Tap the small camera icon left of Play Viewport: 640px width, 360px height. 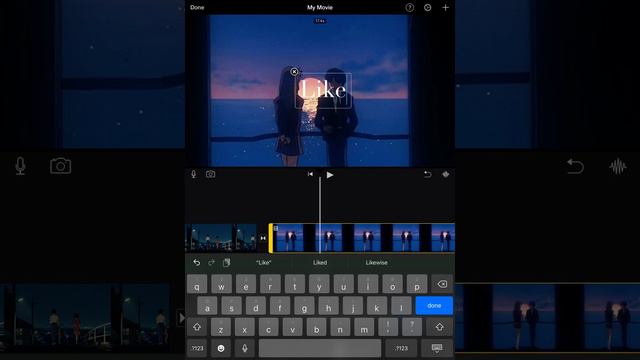210,174
